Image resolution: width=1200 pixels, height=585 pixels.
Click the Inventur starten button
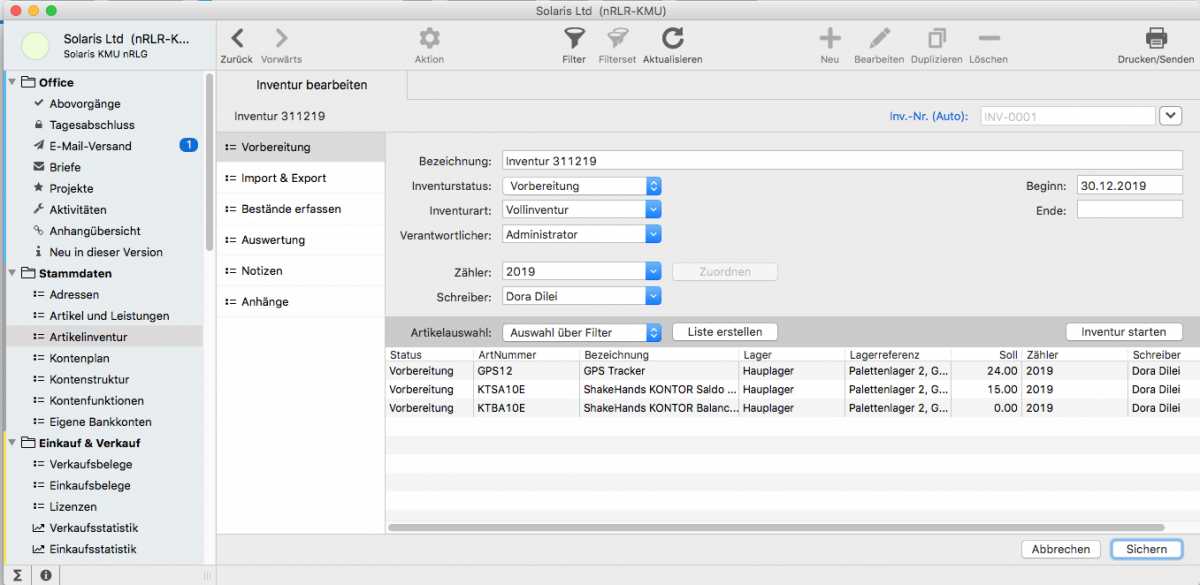1123,332
